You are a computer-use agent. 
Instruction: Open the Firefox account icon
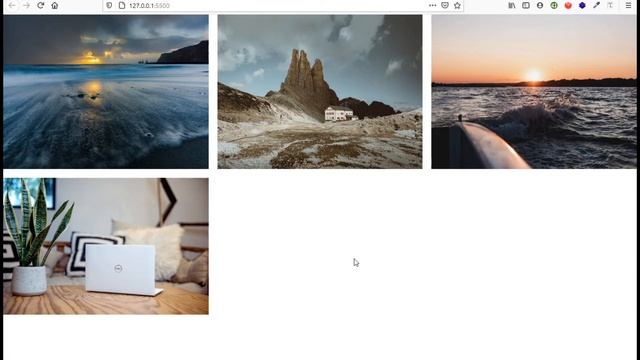click(540, 5)
